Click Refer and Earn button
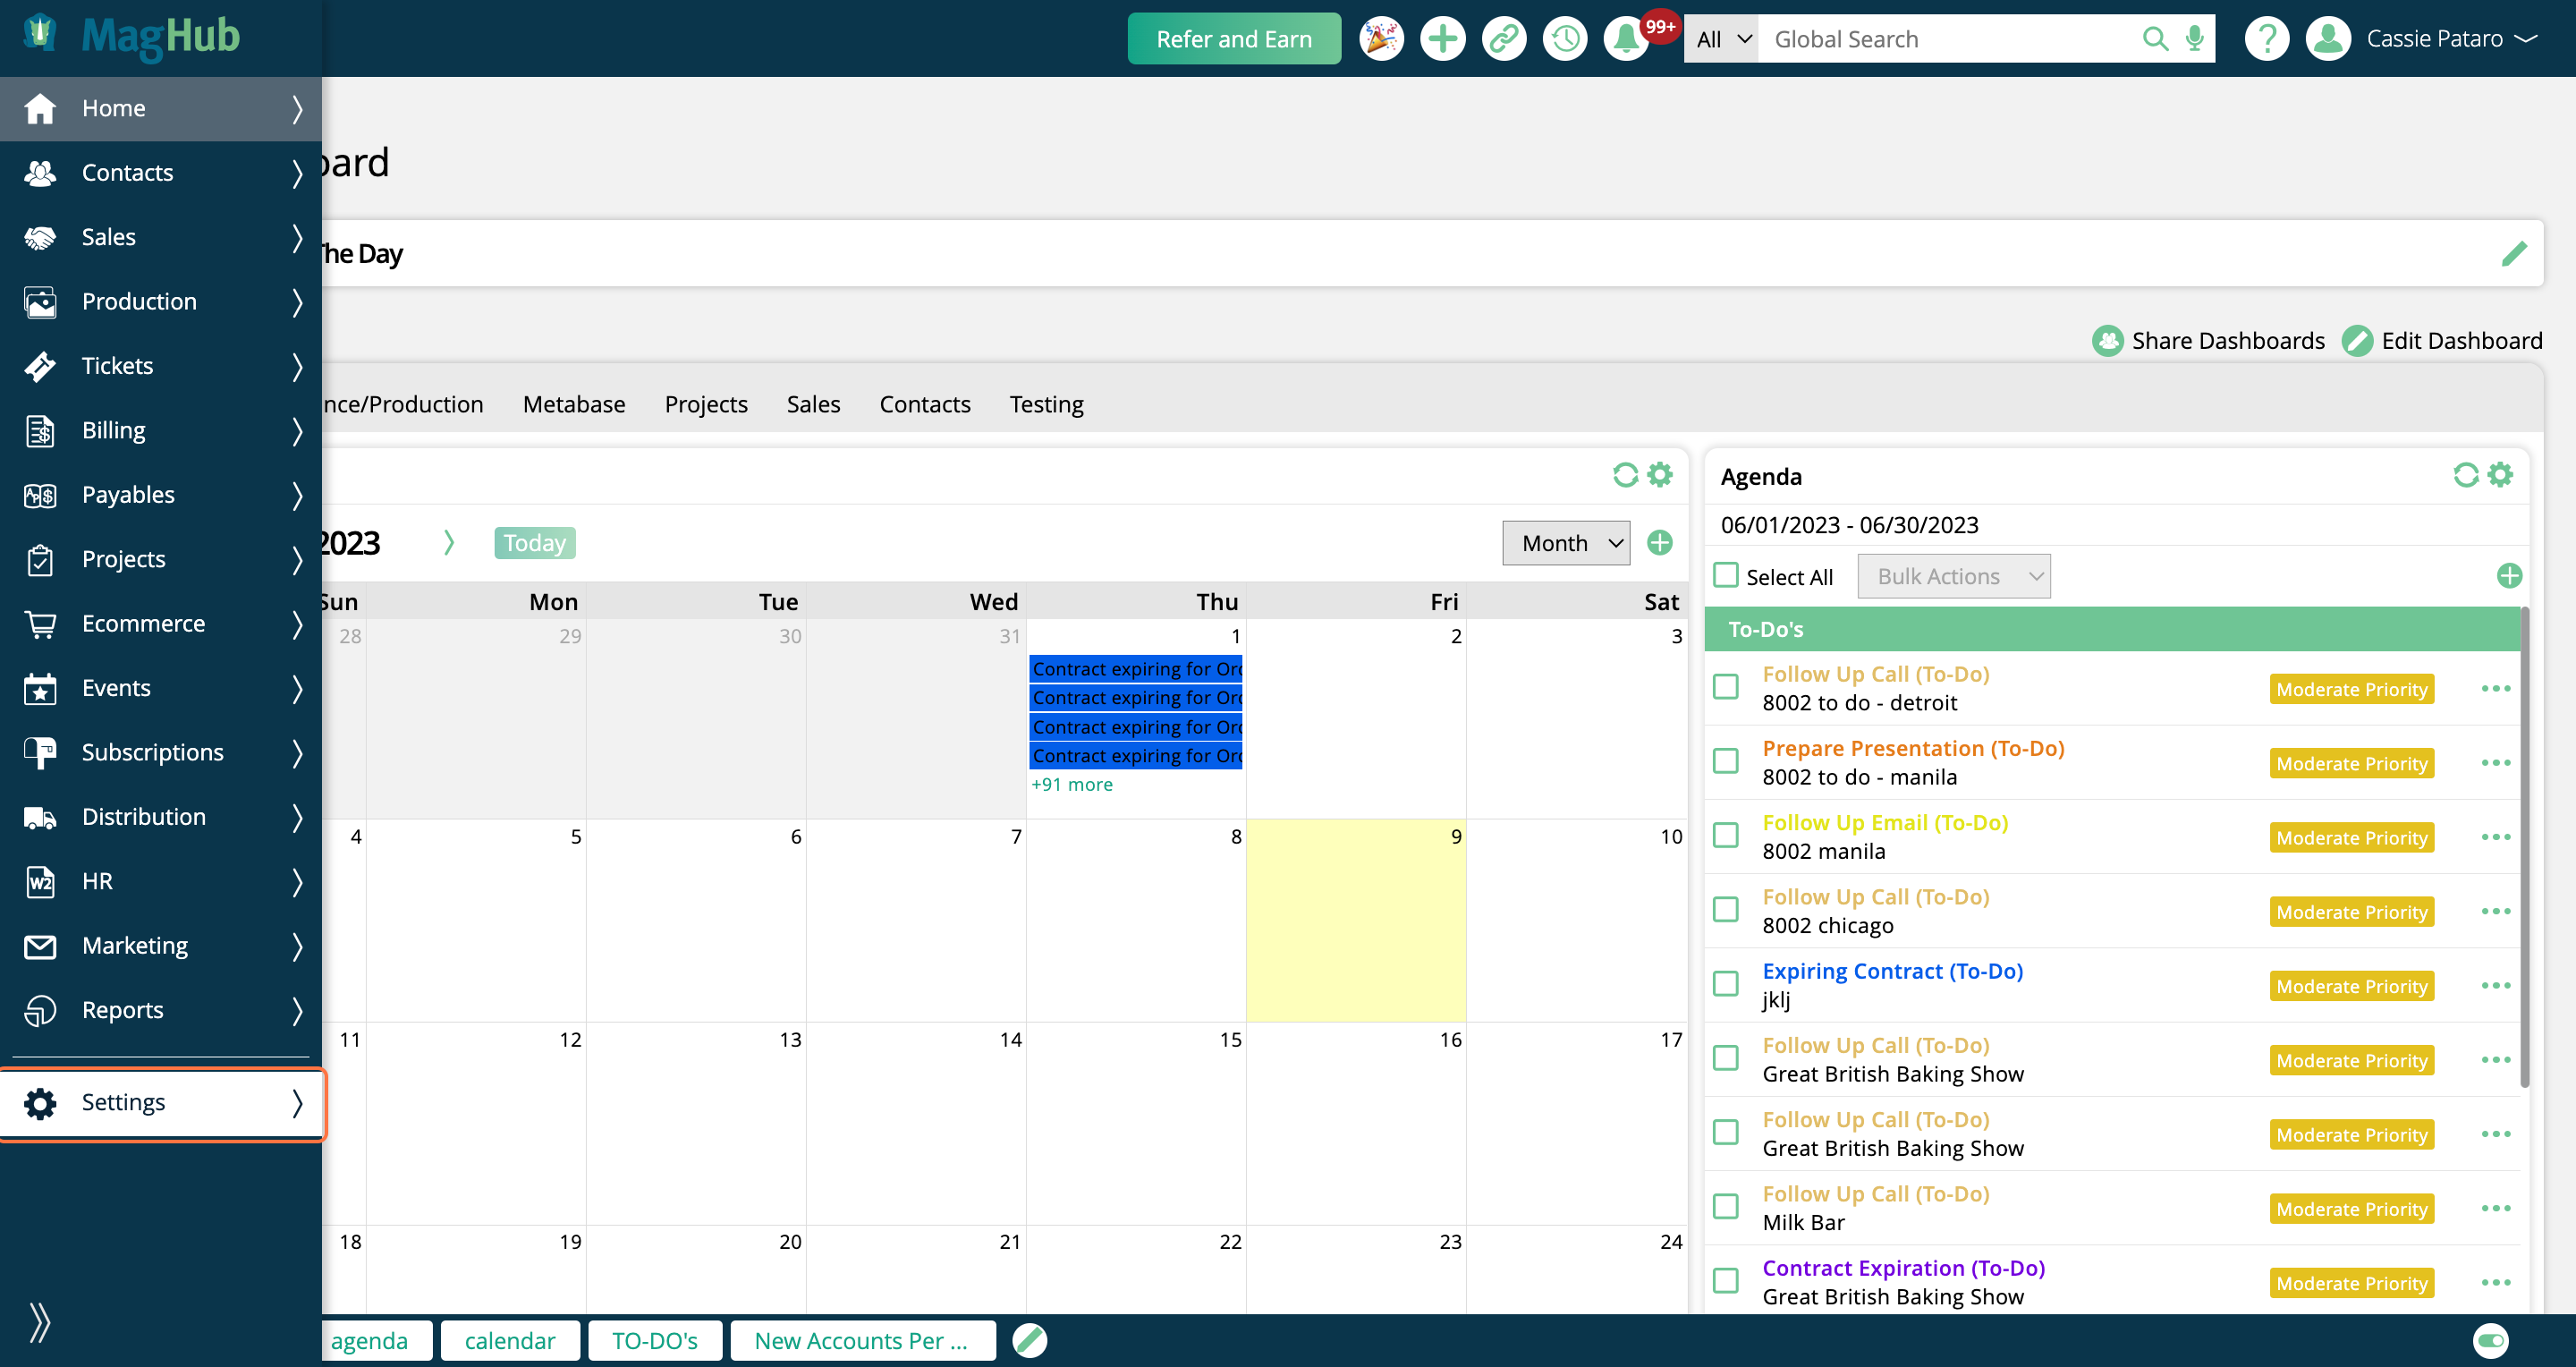Viewport: 2576px width, 1367px height. click(x=1233, y=39)
